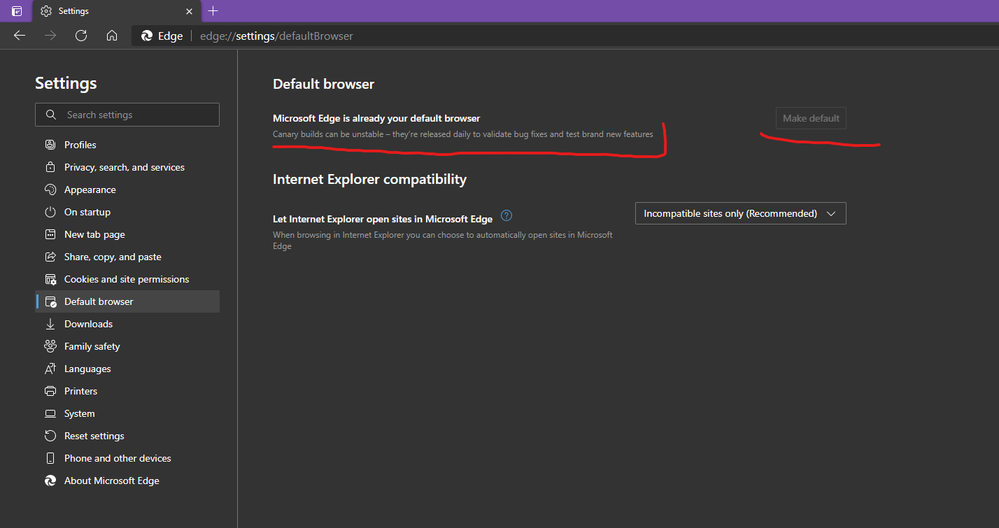Click the Appearance palette icon
Image resolution: width=999 pixels, height=528 pixels.
50,189
